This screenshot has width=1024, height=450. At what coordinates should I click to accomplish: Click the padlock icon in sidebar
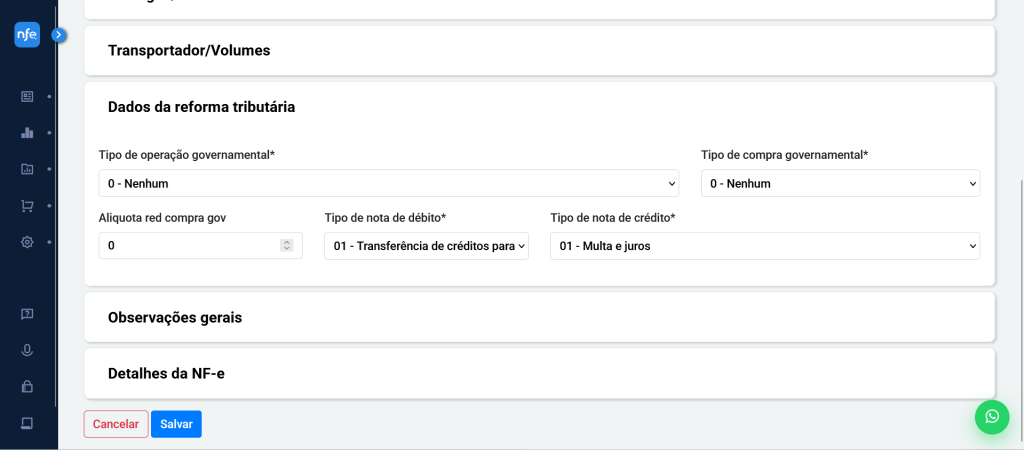point(27,386)
